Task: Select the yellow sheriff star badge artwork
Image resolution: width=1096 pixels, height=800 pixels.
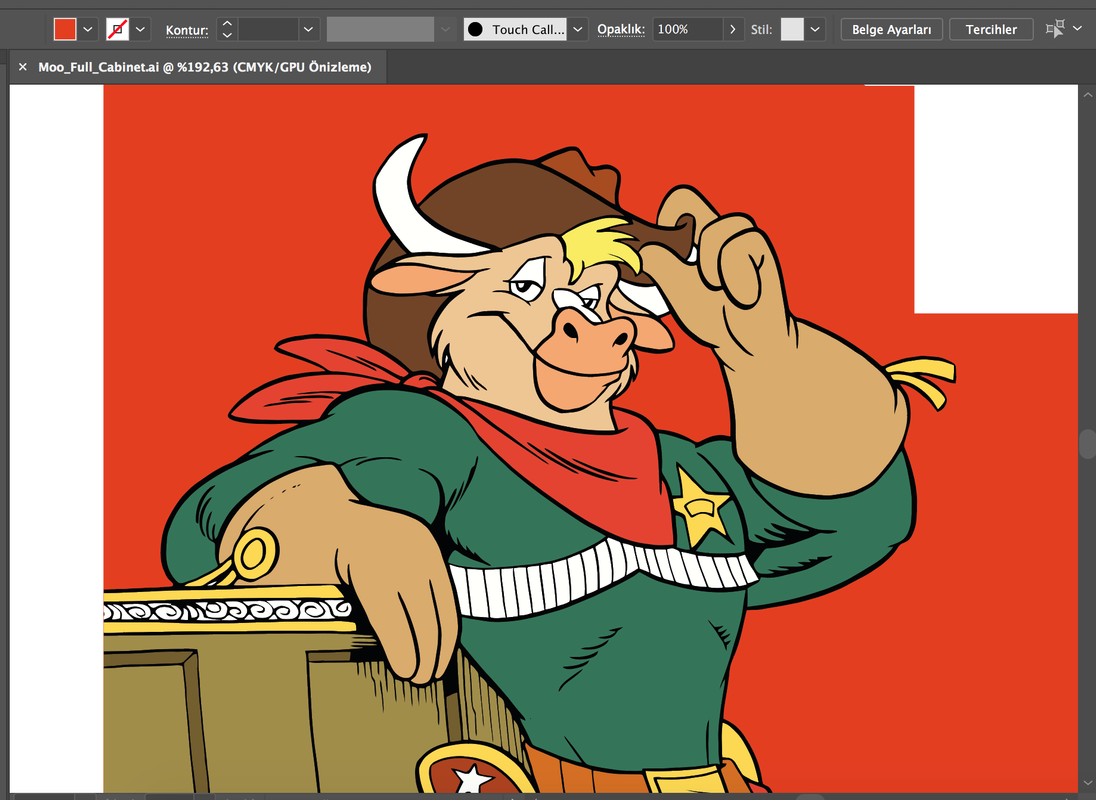Action: 702,507
